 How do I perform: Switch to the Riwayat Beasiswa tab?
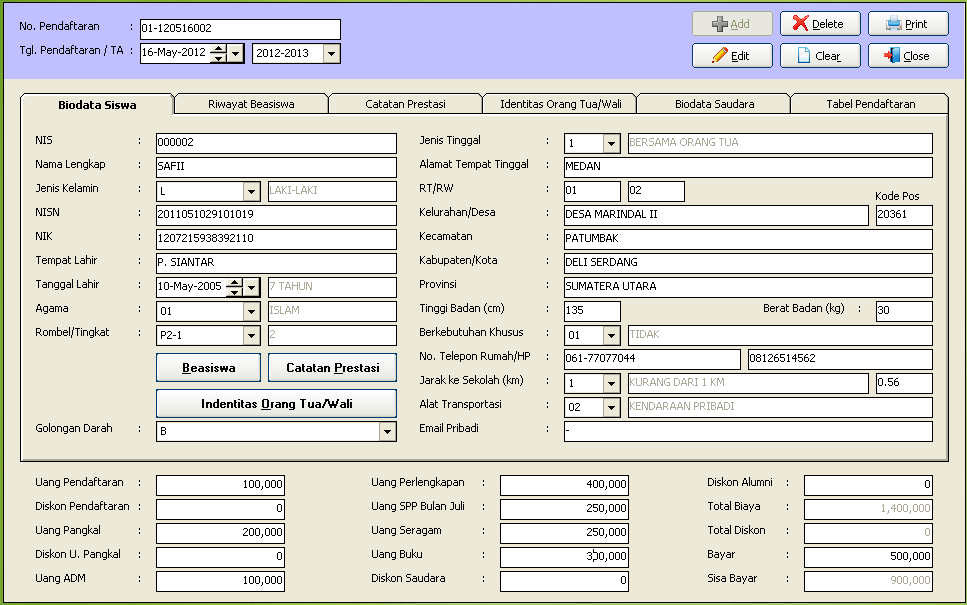point(251,104)
